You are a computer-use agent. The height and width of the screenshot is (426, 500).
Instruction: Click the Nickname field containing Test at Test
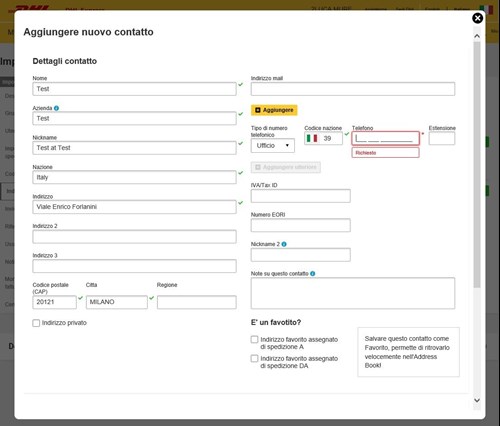(x=134, y=148)
